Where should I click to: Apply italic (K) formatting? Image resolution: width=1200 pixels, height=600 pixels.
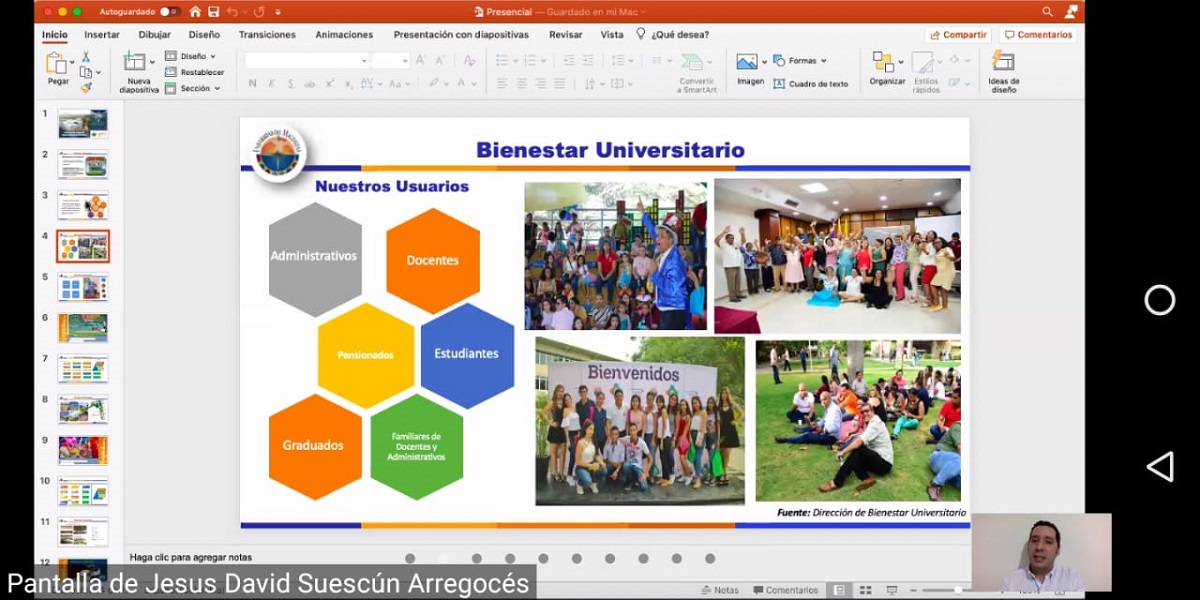point(271,82)
